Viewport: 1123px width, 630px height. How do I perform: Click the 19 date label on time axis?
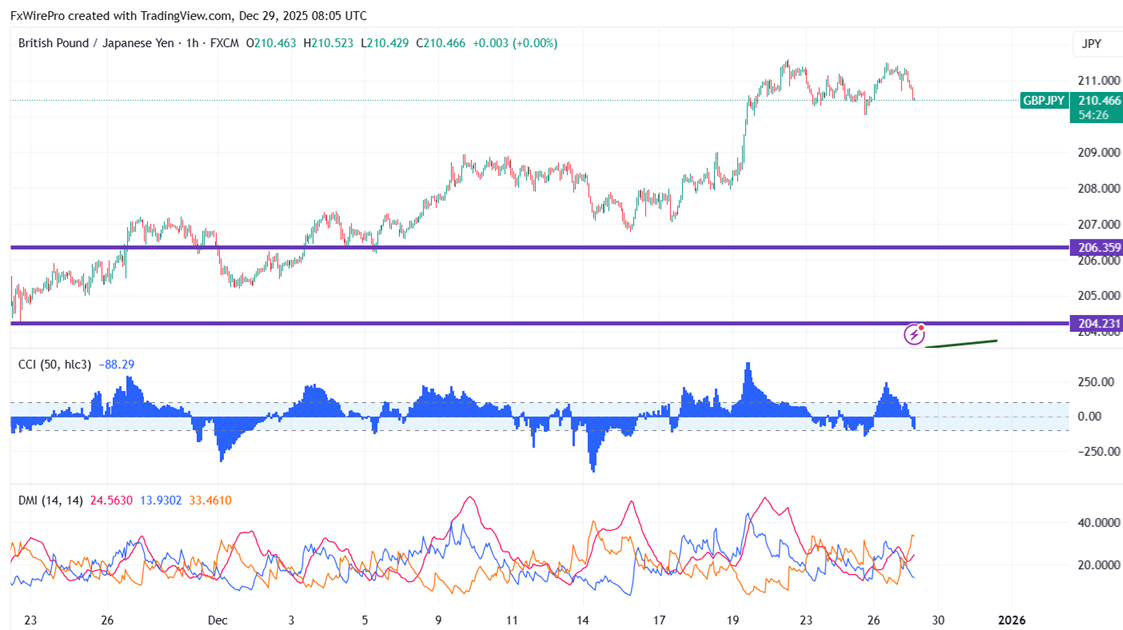[x=733, y=620]
